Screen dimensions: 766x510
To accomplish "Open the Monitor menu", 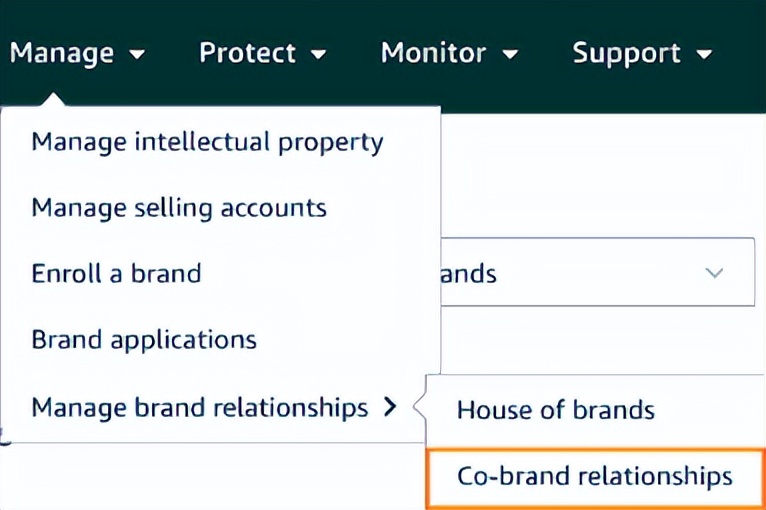I will tap(433, 53).
